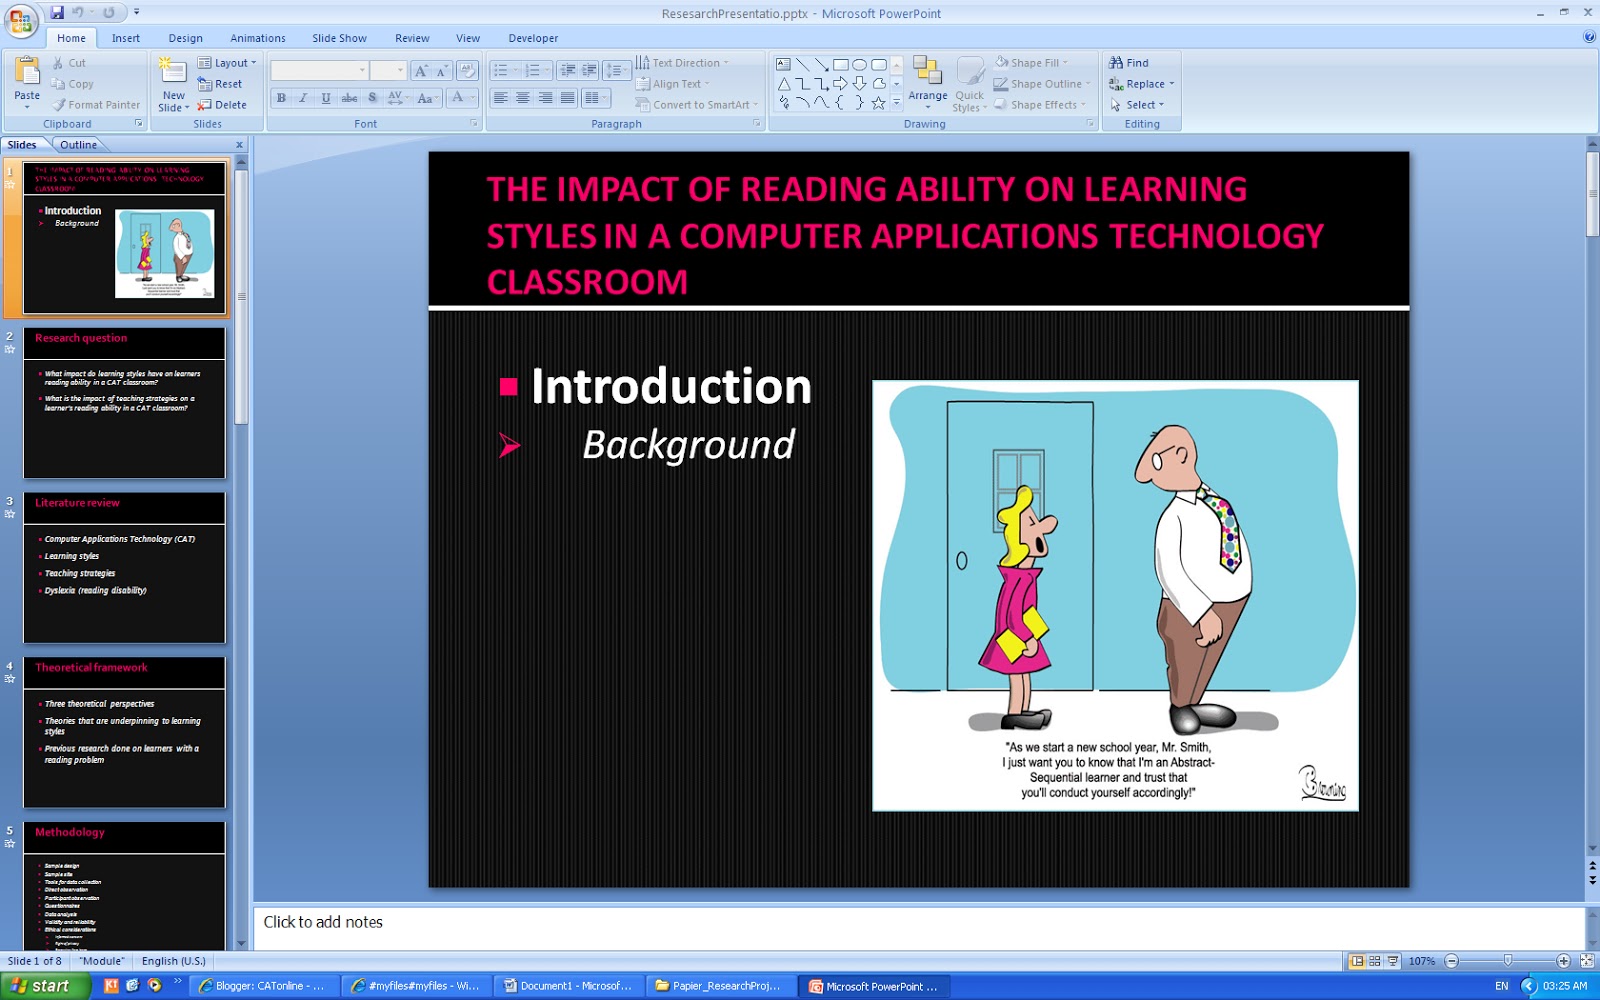Open the Review ribbon tab
Viewport: 1600px width, 1000px height.
point(412,38)
